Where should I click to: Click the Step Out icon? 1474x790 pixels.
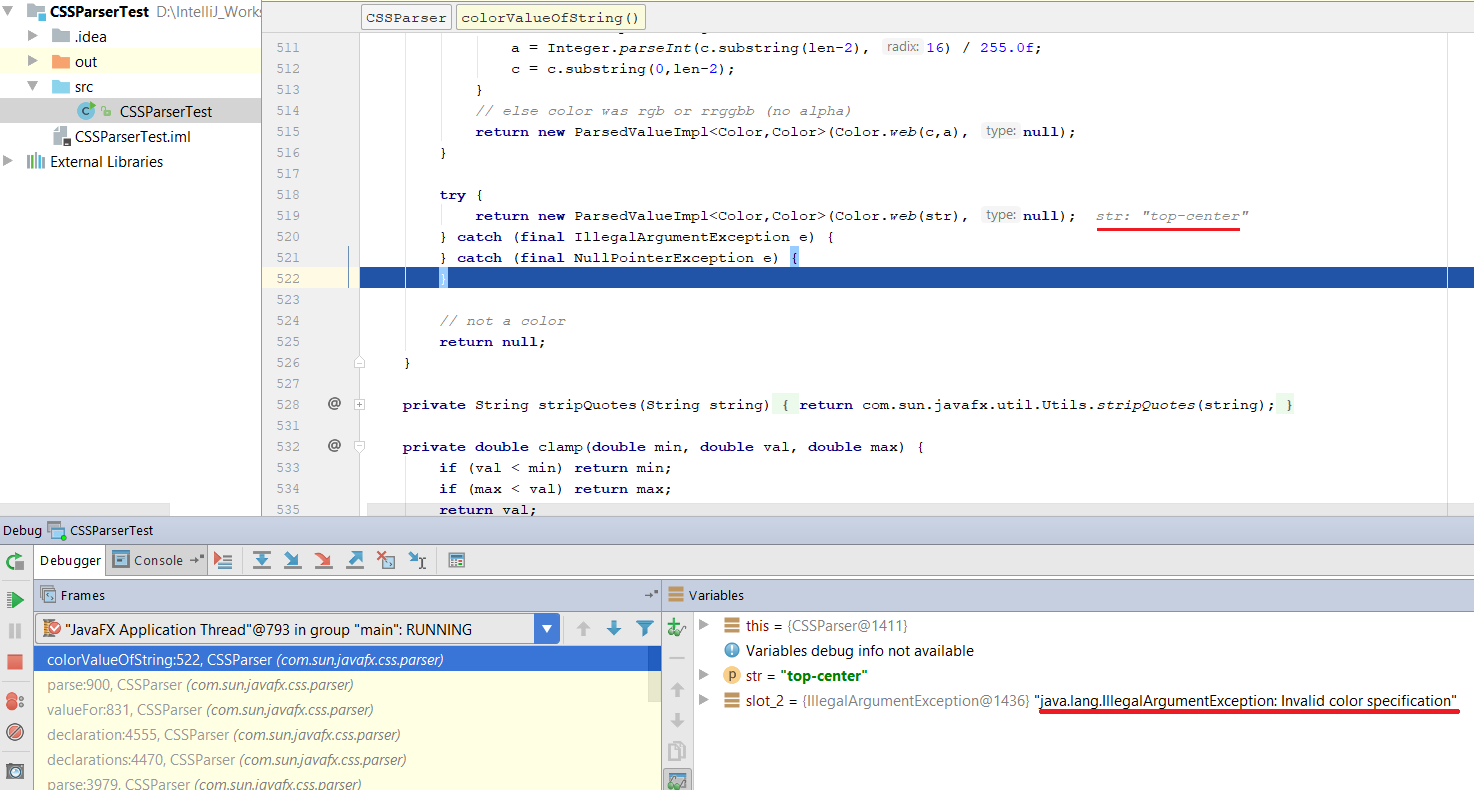[355, 560]
